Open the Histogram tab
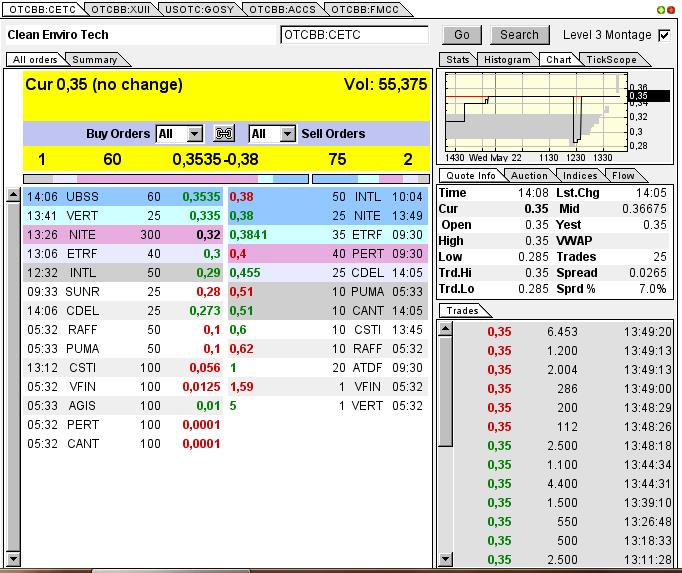 click(x=507, y=60)
